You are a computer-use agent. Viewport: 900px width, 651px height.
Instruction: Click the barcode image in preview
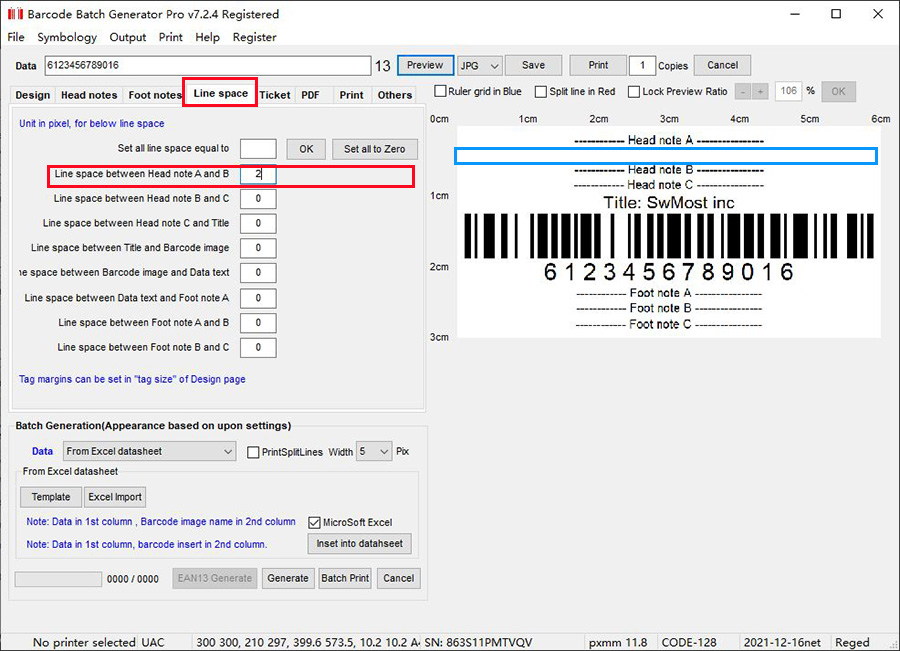[669, 236]
